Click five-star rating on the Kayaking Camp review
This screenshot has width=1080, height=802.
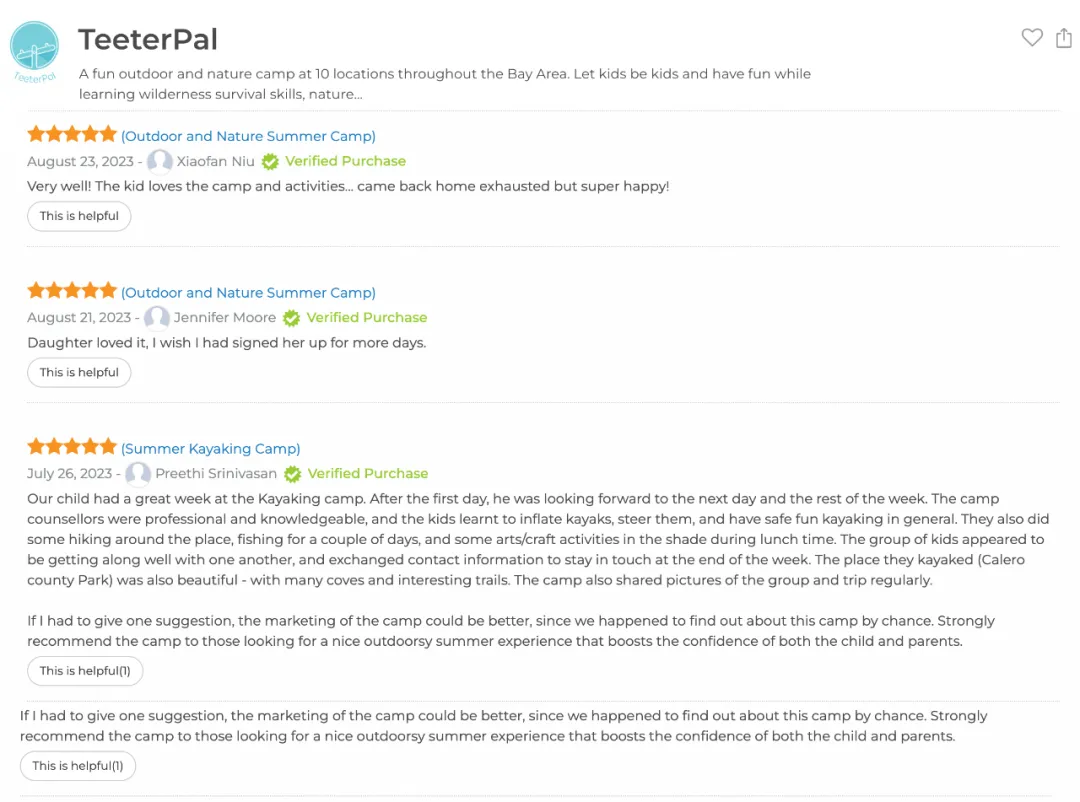[72, 446]
